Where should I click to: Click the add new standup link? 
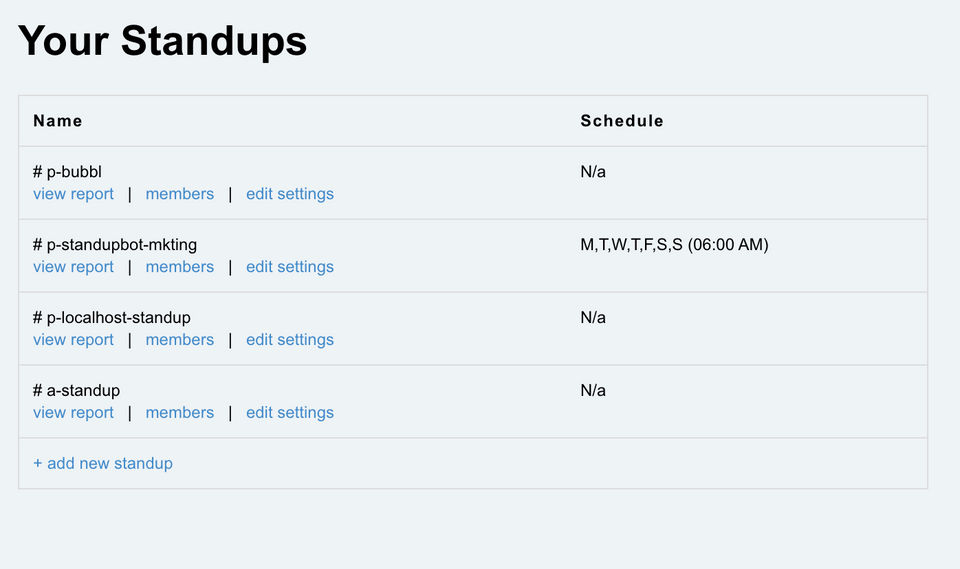[103, 464]
